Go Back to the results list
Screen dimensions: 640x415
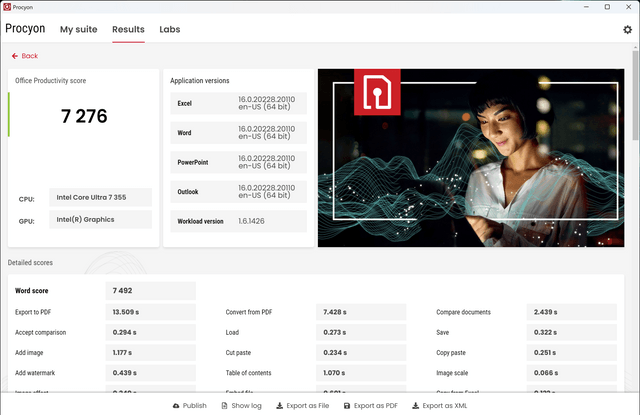[x=25, y=56]
